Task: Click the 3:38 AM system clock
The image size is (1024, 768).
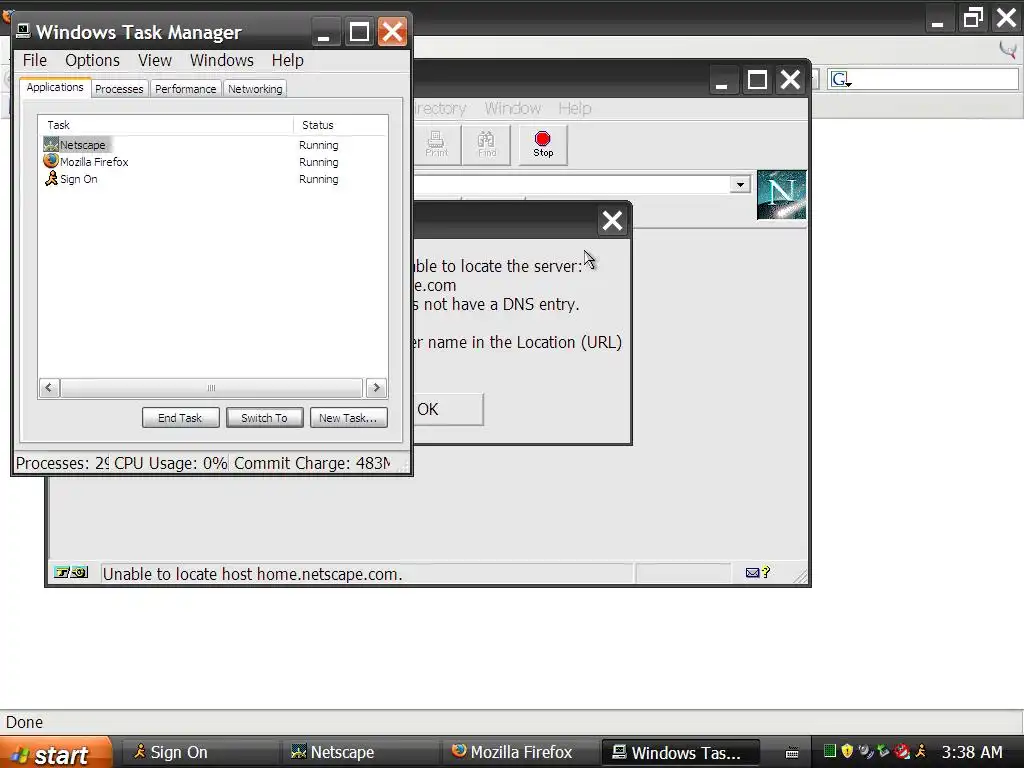Action: coord(972,752)
